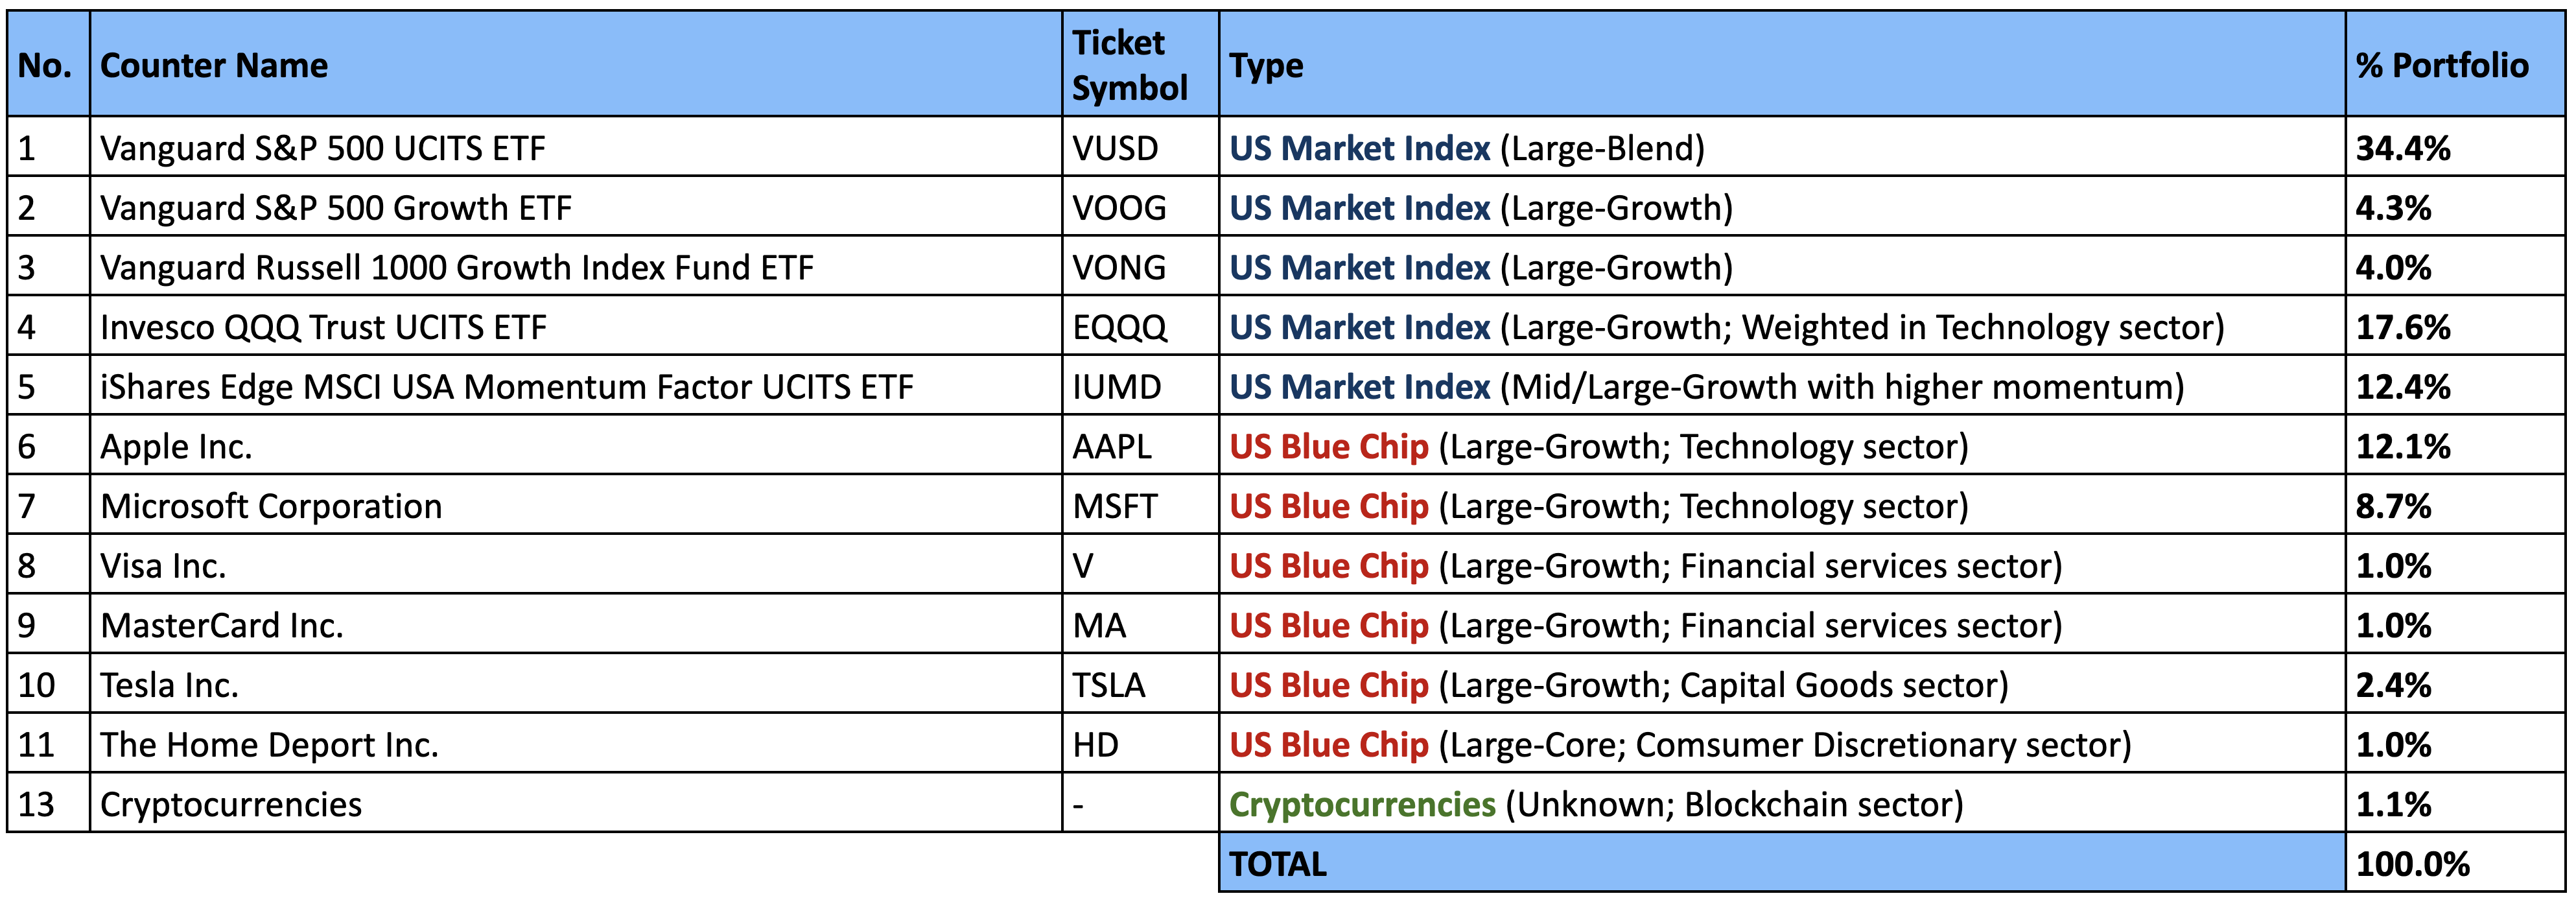Click the 100.0% total value cell
Image resolution: width=2576 pixels, height=909 pixels.
[x=2412, y=864]
